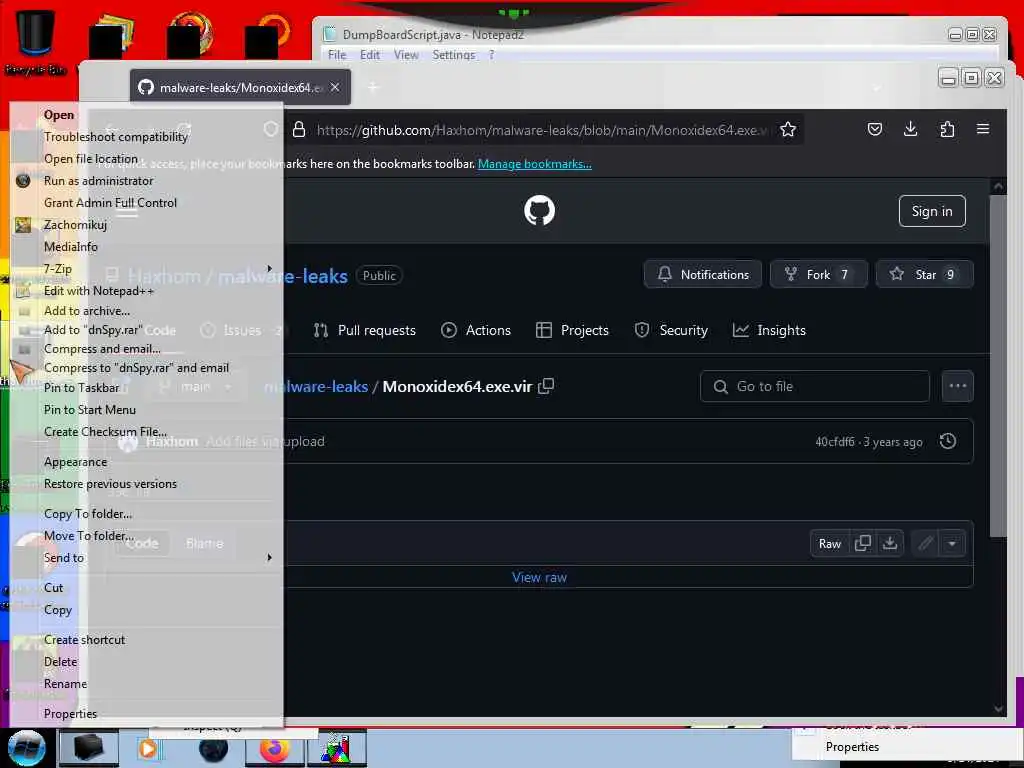
Task: Open Firefox from the taskbar
Action: [275, 748]
